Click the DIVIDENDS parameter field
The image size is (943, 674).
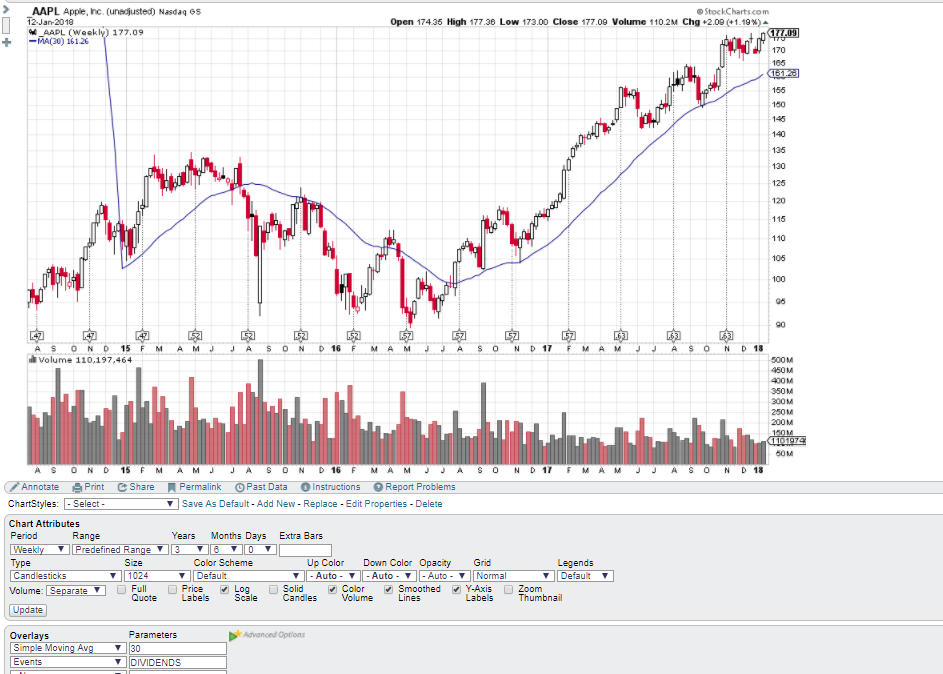tap(177, 663)
